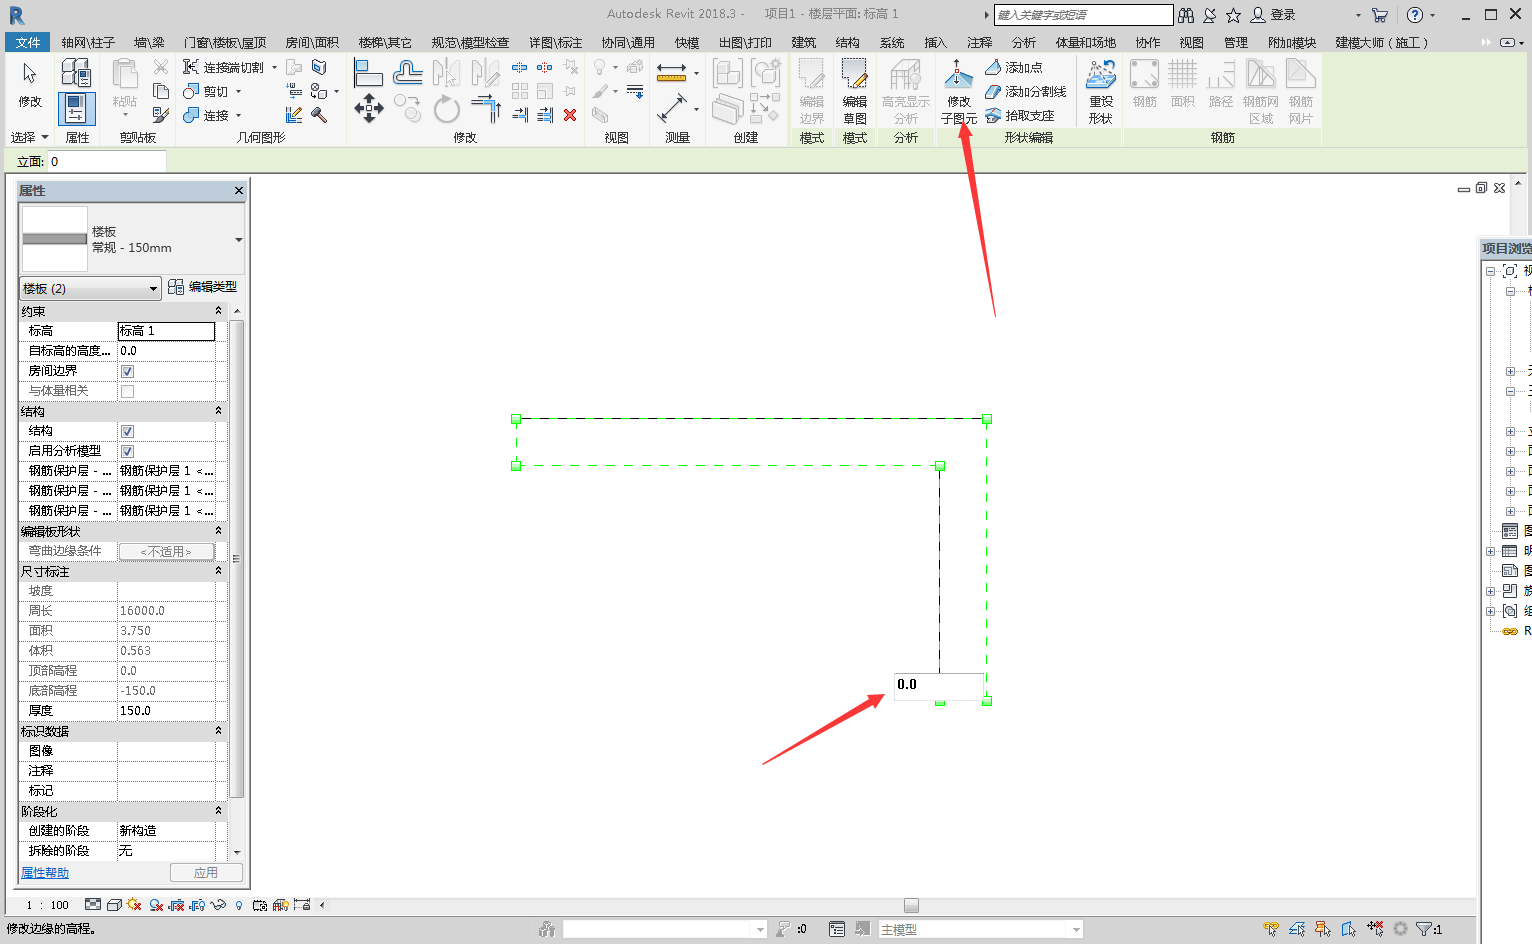
Task: Click the properties panel vertical scrollbar
Action: click(x=238, y=557)
